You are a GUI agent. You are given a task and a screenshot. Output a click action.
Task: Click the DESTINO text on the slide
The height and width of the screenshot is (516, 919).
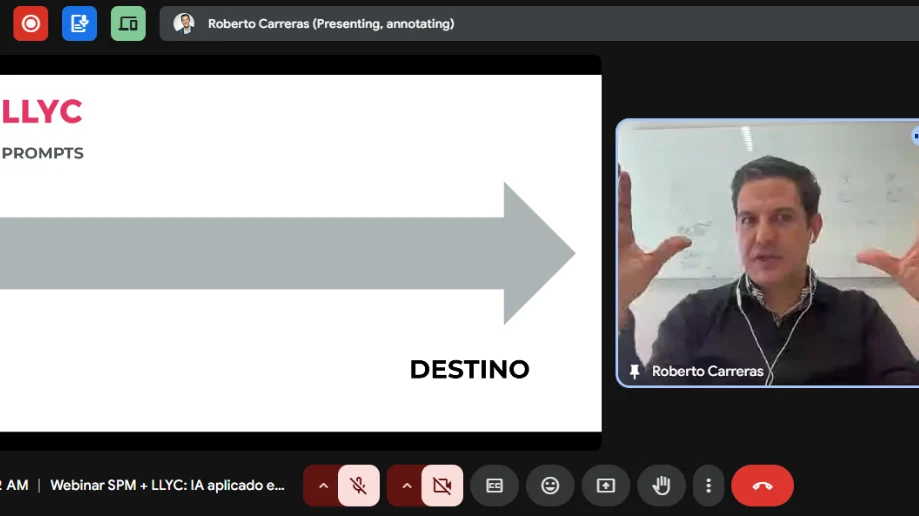click(469, 369)
